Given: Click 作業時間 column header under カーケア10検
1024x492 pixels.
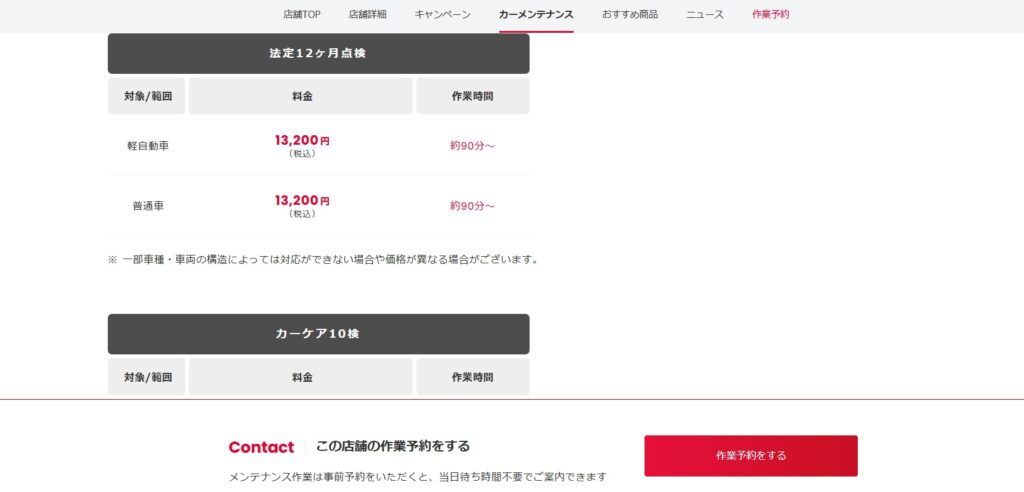Looking at the screenshot, I should point(473,377).
